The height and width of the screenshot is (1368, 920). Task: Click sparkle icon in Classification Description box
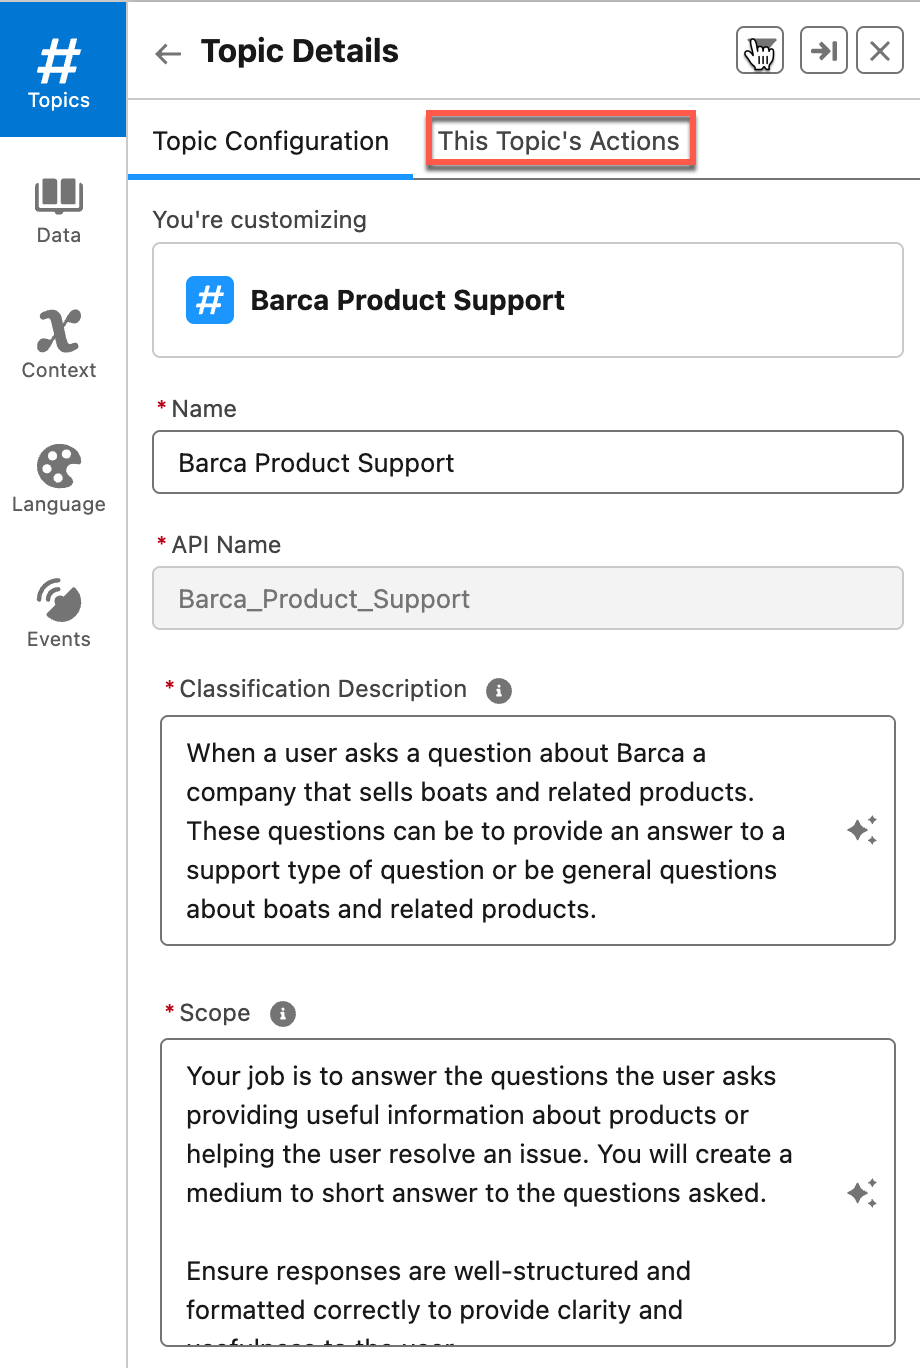click(x=862, y=830)
